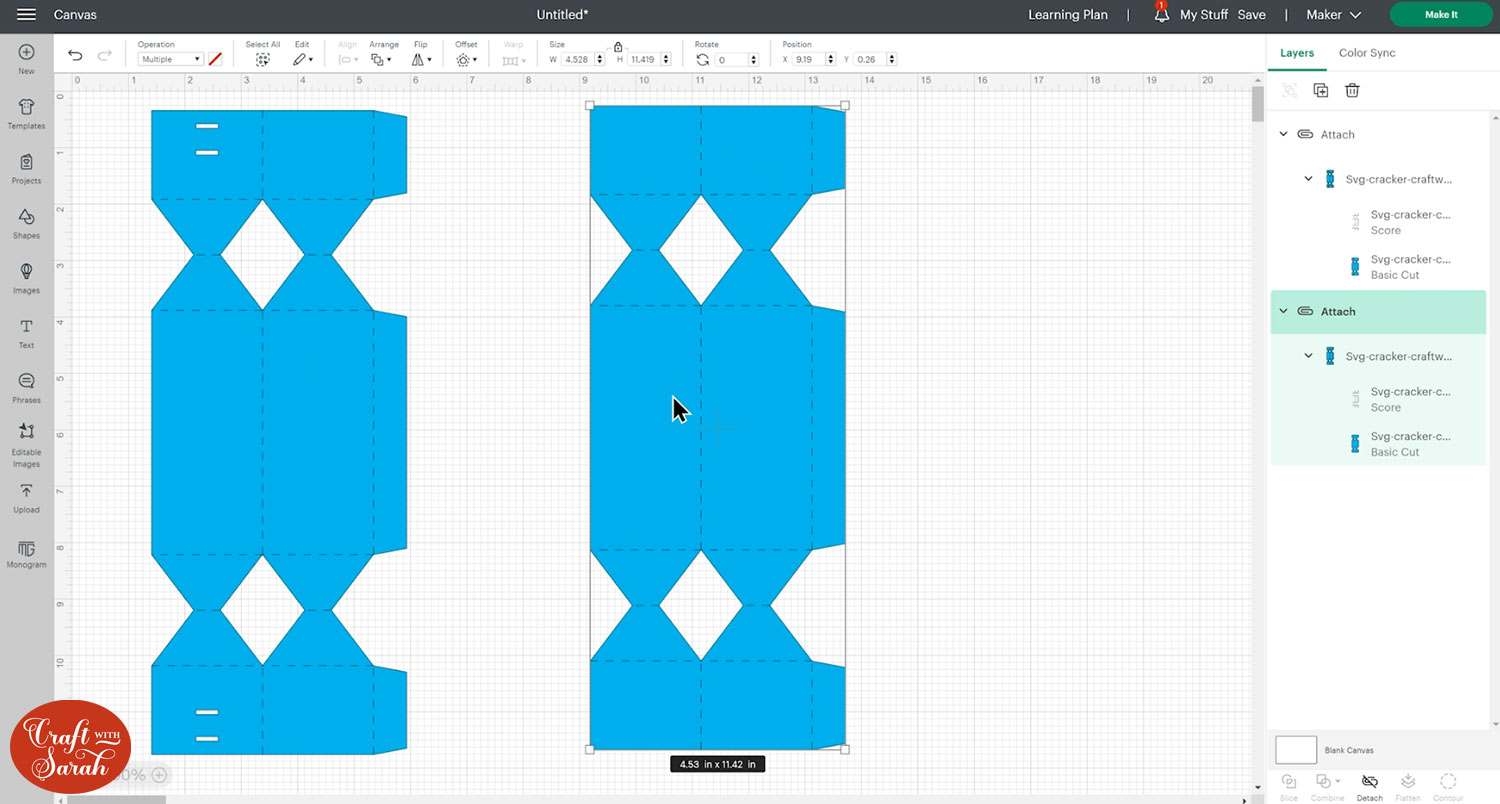
Task: Collapse the first Attach group
Action: tap(1284, 134)
